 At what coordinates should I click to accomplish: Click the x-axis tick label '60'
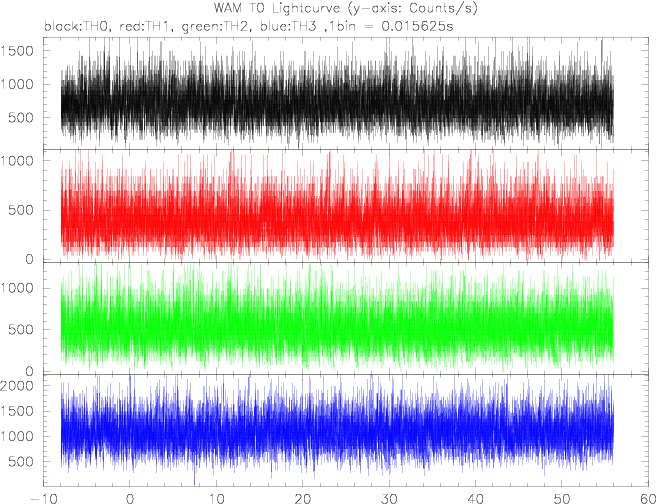pos(648,499)
